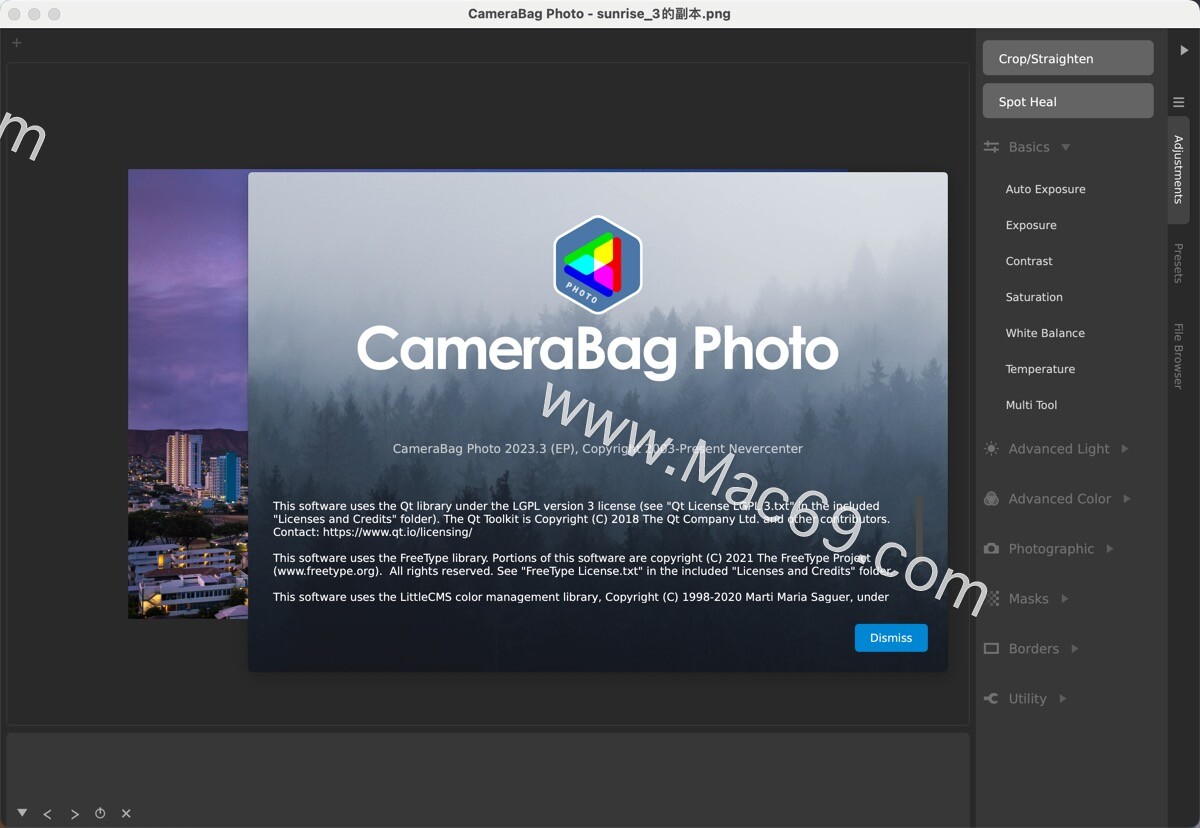Click the left arrow in bottom toolbar
Screen dimensions: 1200x828
(47, 813)
